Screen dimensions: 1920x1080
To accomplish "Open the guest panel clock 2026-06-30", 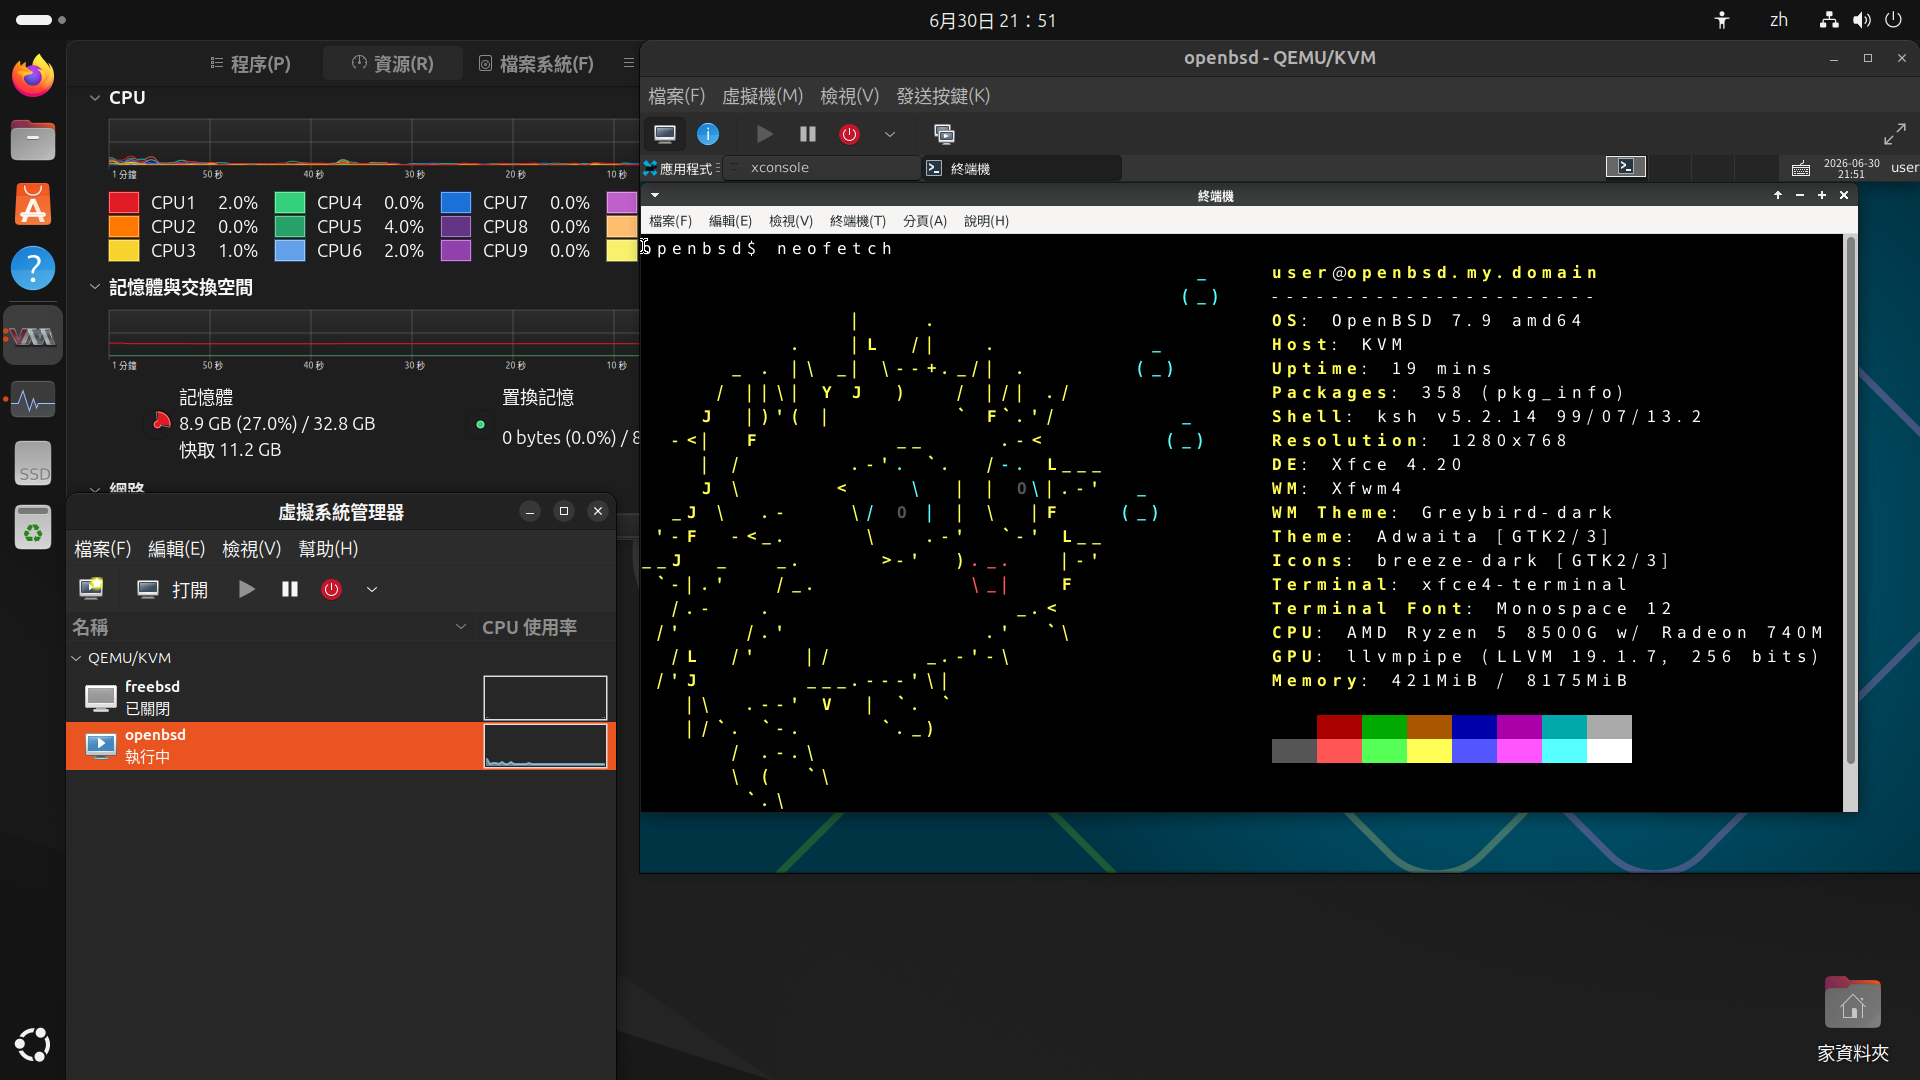I will coord(1851,168).
